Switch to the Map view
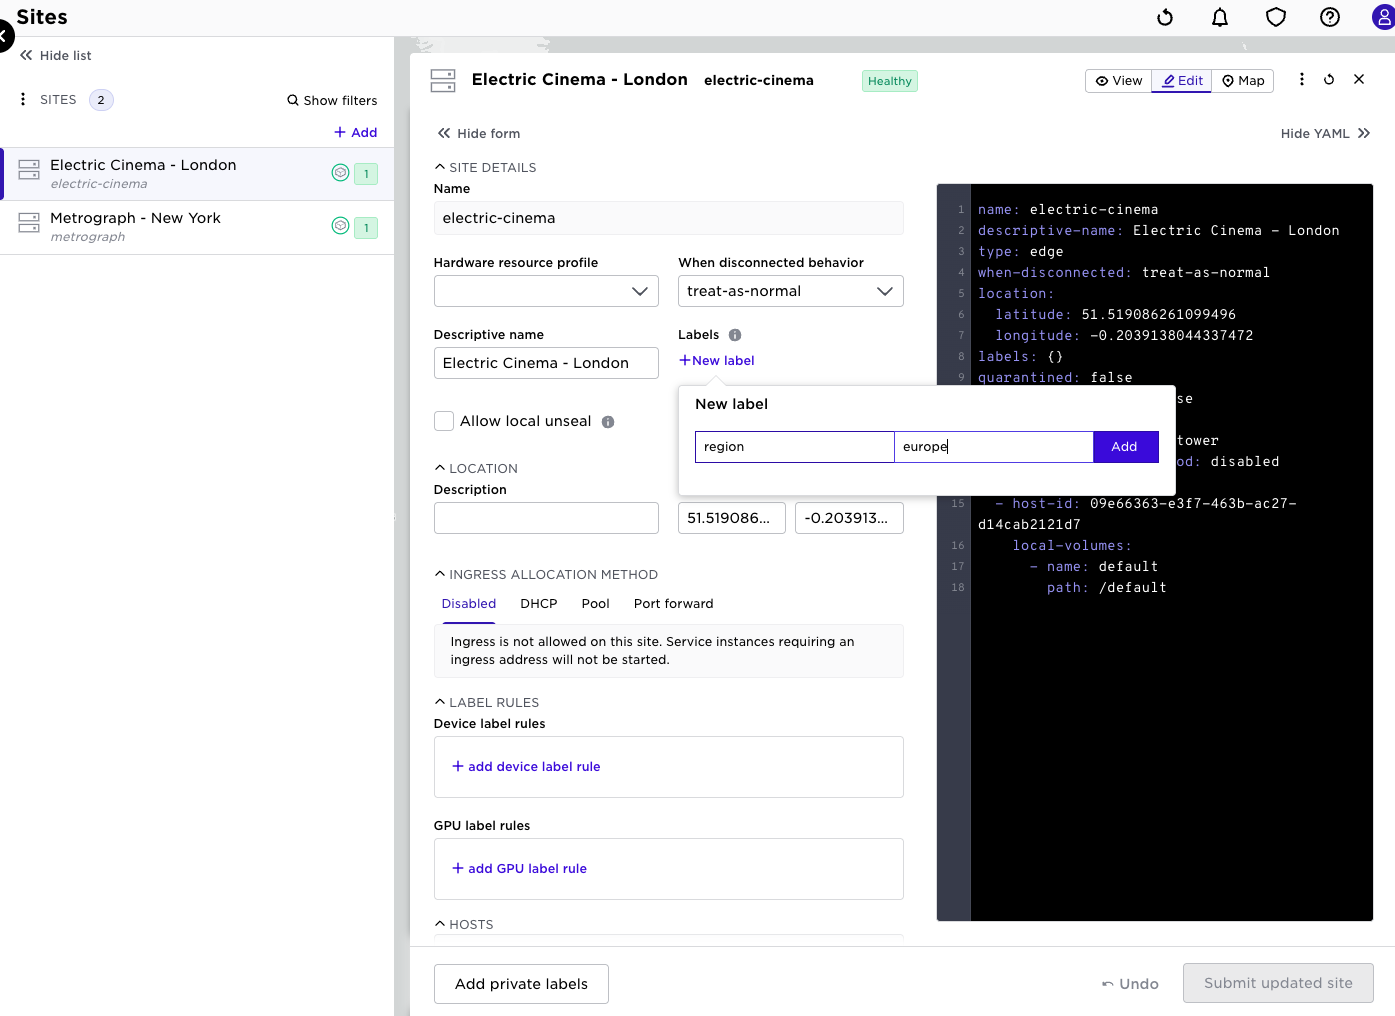Viewport: 1395px width, 1016px height. (x=1243, y=81)
